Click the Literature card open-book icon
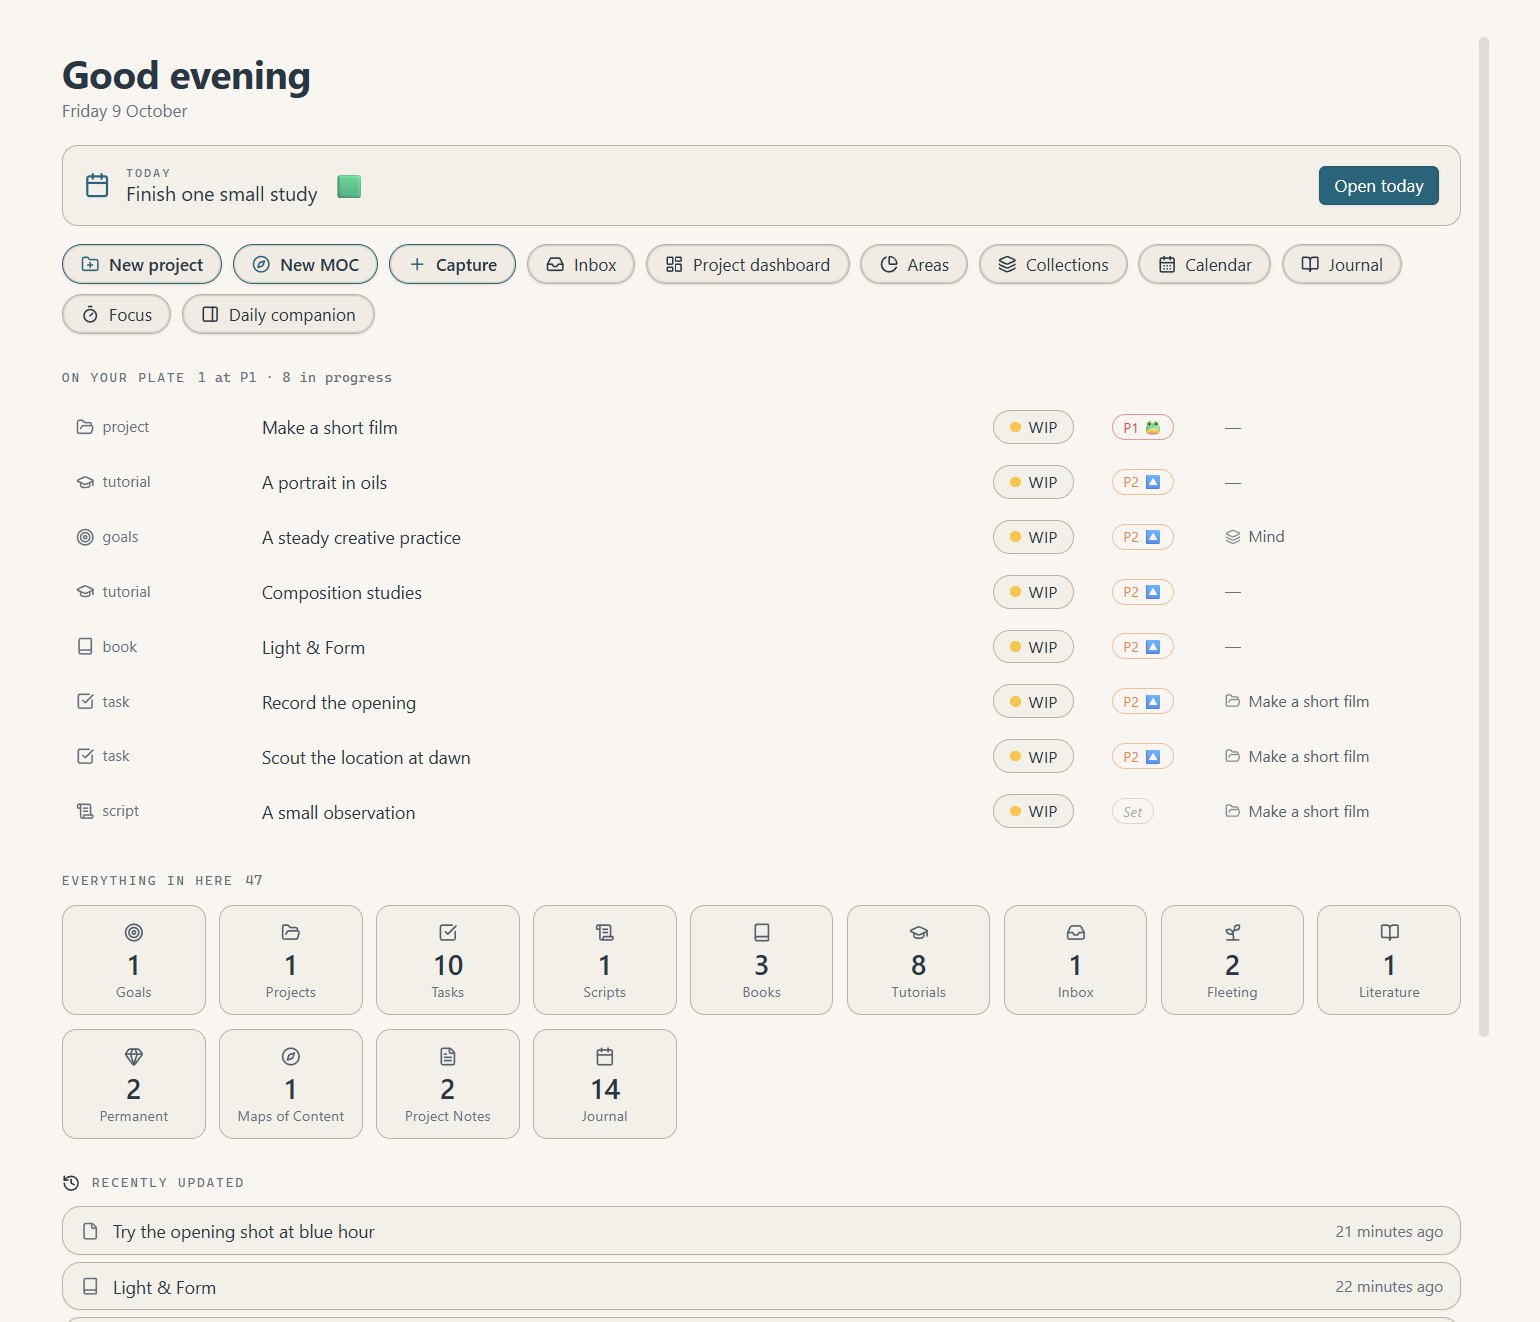1540x1322 pixels. (x=1390, y=932)
